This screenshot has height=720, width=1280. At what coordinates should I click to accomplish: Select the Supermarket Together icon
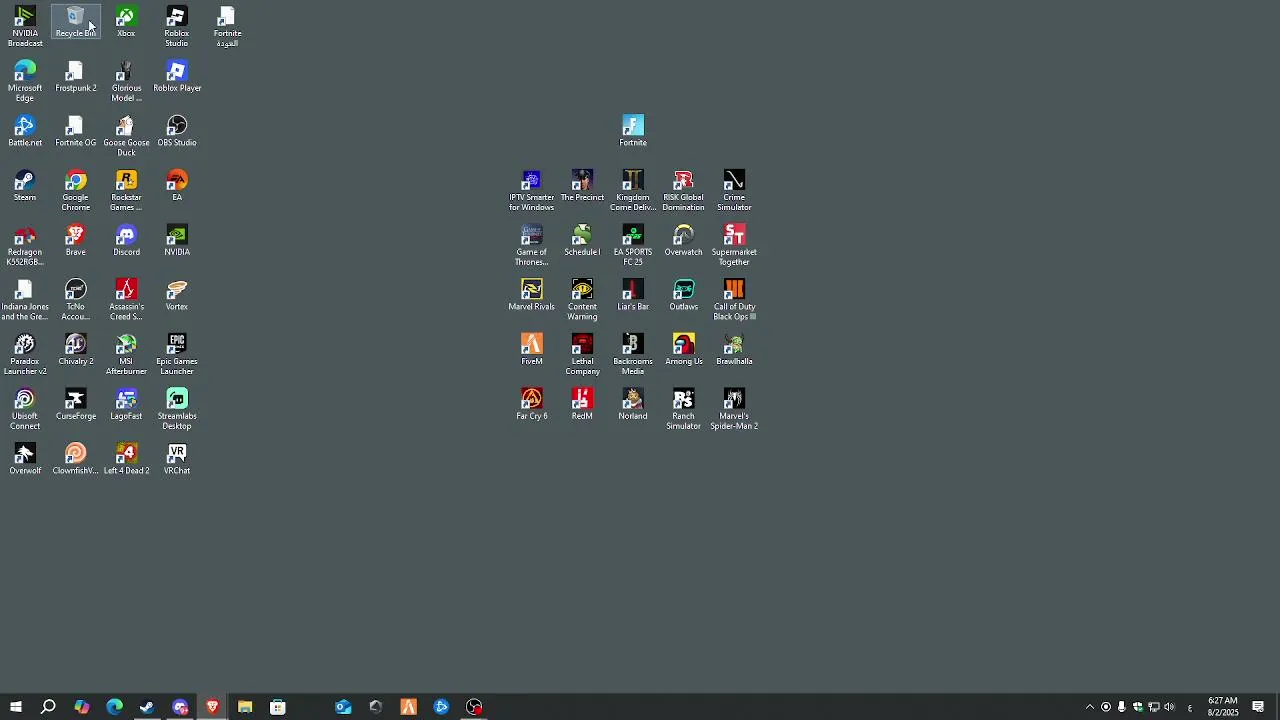click(x=734, y=246)
